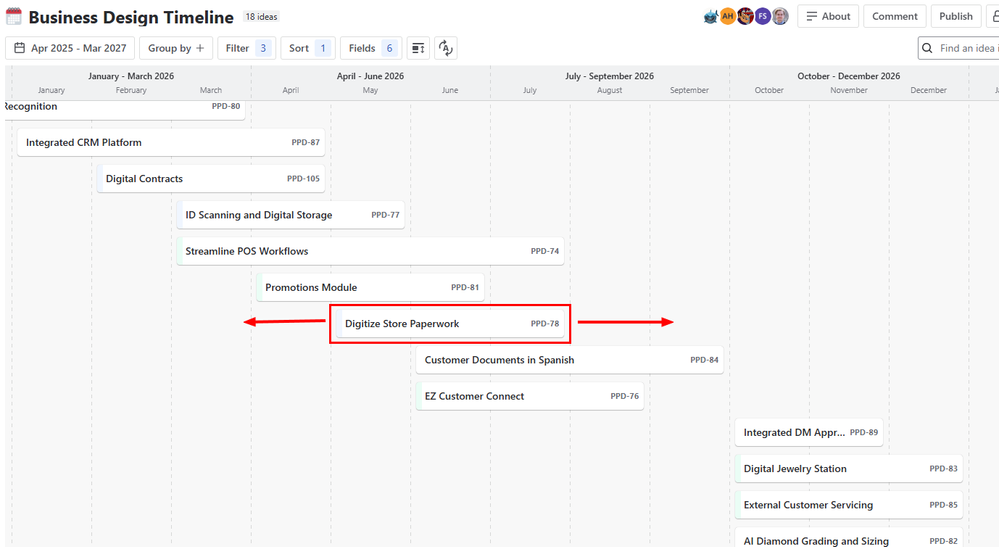Click the PPD-74 issue key
Image resolution: width=999 pixels, height=547 pixels.
coord(545,252)
